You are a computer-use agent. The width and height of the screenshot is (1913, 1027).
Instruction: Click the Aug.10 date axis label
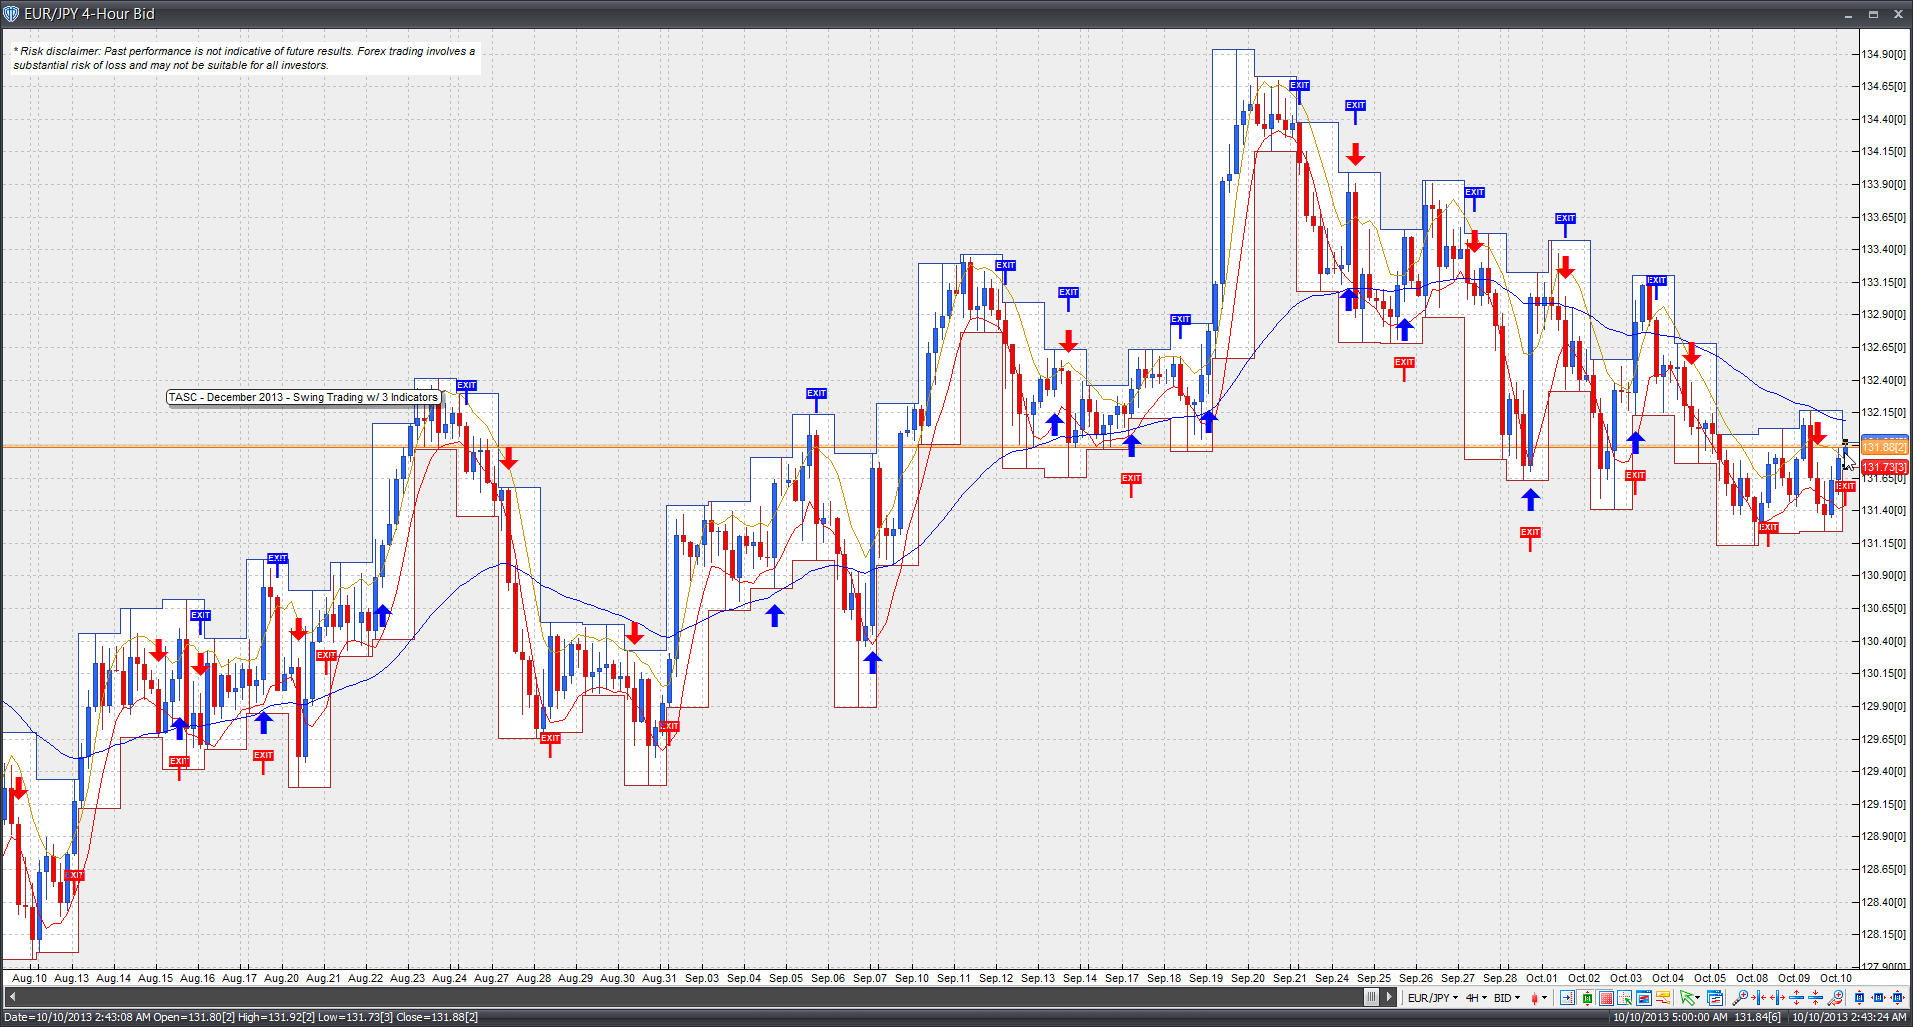(x=29, y=978)
